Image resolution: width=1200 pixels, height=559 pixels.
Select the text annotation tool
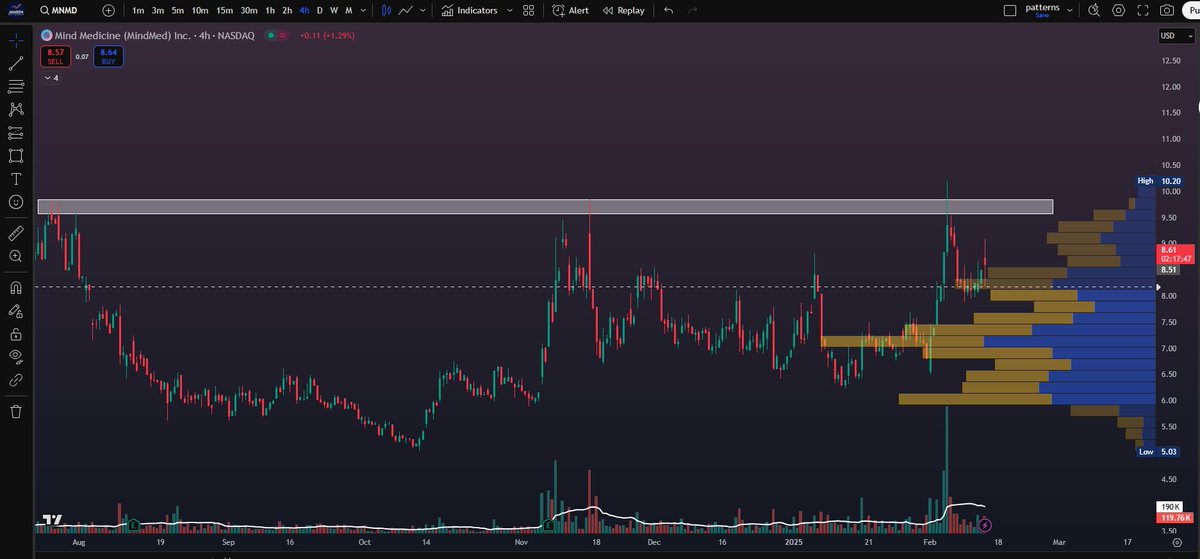[x=16, y=178]
